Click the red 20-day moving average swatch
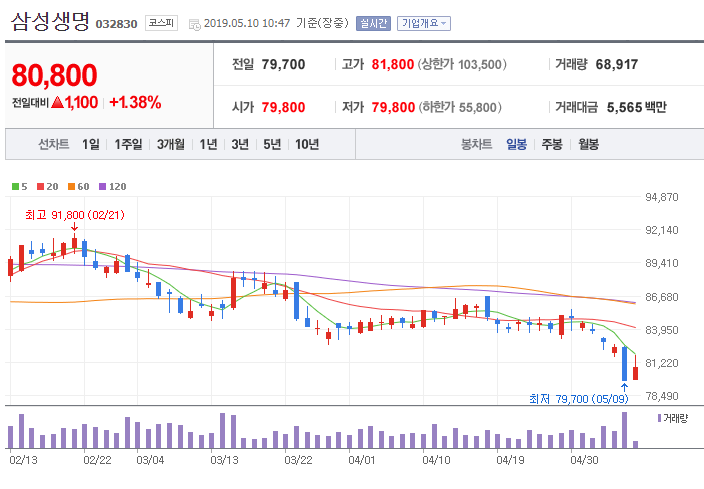 pyautogui.click(x=40, y=186)
